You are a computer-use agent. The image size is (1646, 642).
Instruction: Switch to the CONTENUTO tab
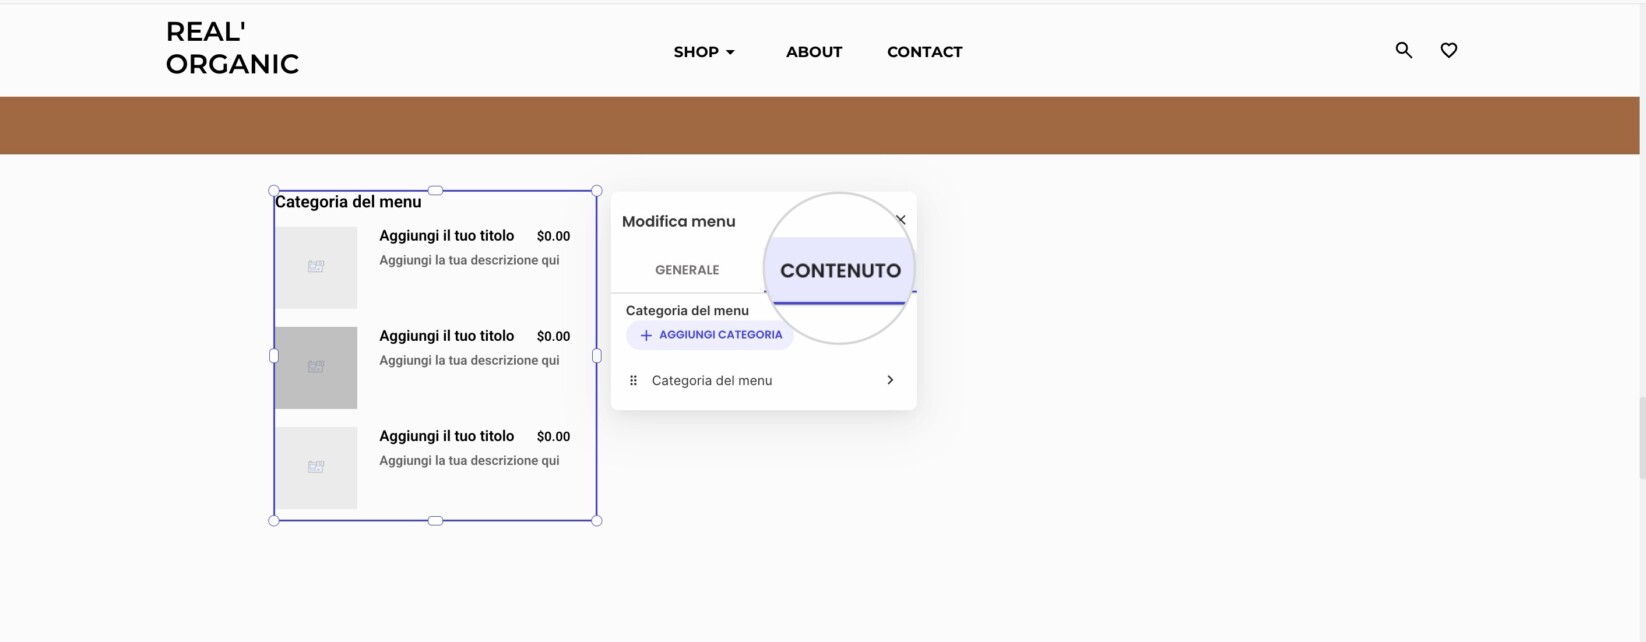840,270
